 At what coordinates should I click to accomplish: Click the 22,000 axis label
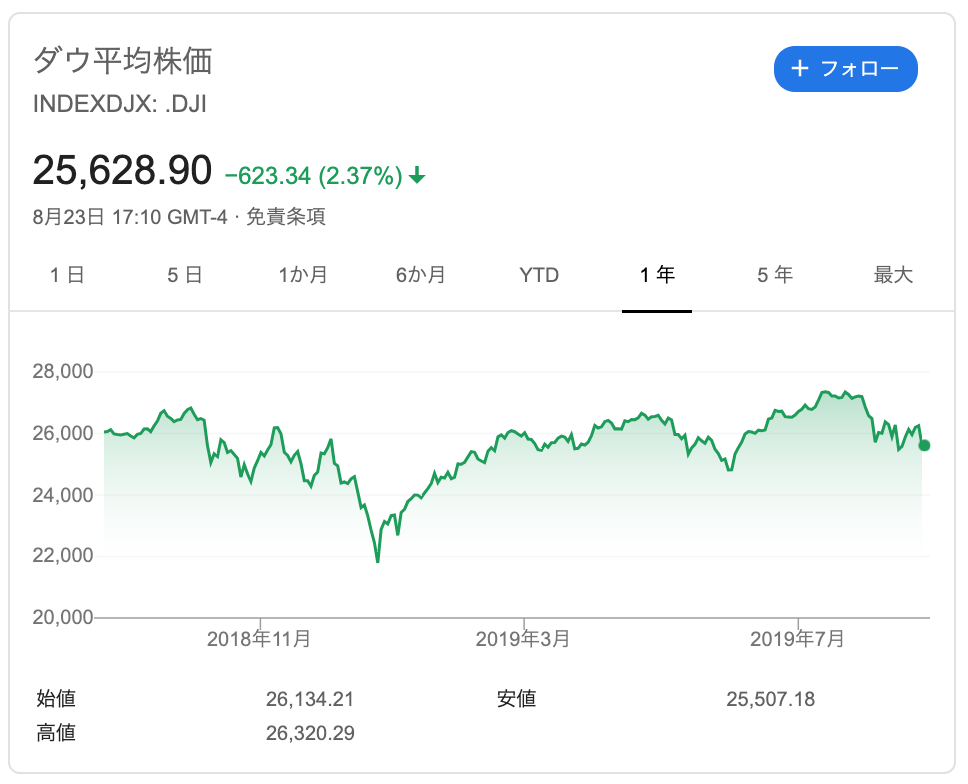(62, 555)
